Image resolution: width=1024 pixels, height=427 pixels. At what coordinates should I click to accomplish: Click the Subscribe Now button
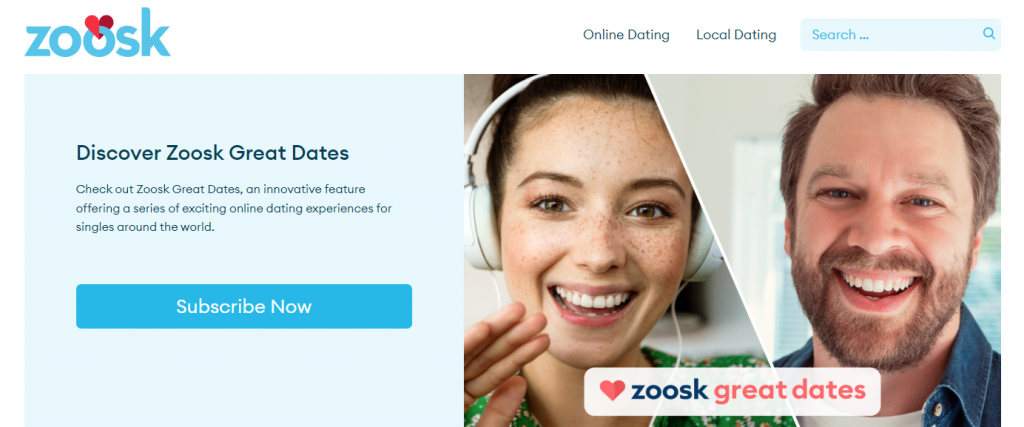pos(244,306)
